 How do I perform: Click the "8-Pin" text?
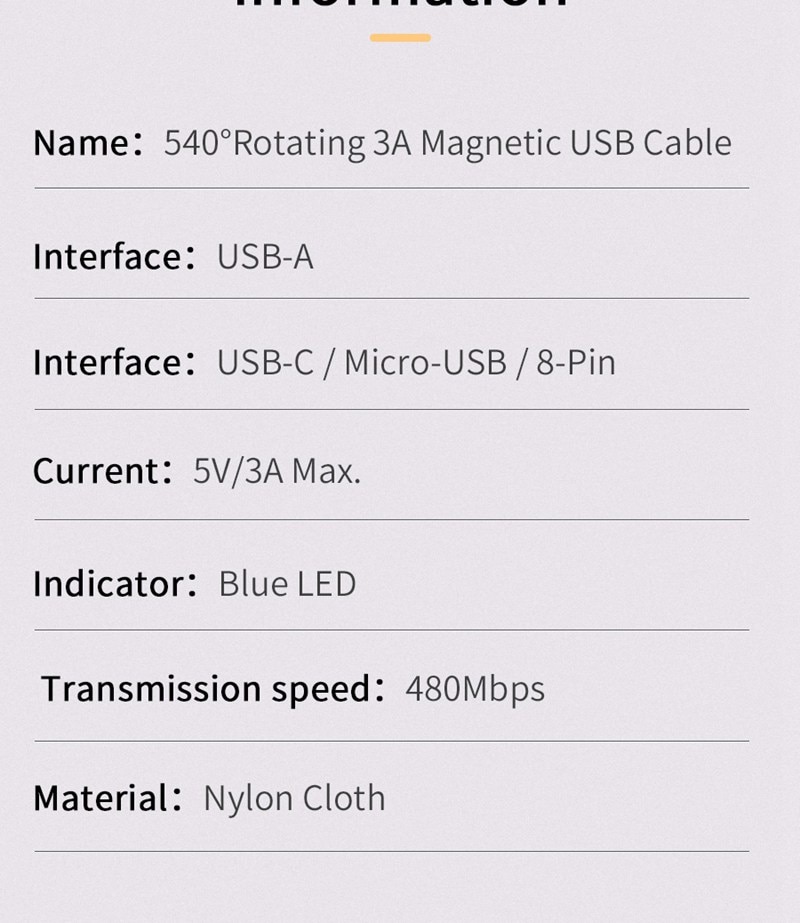pyautogui.click(x=576, y=362)
